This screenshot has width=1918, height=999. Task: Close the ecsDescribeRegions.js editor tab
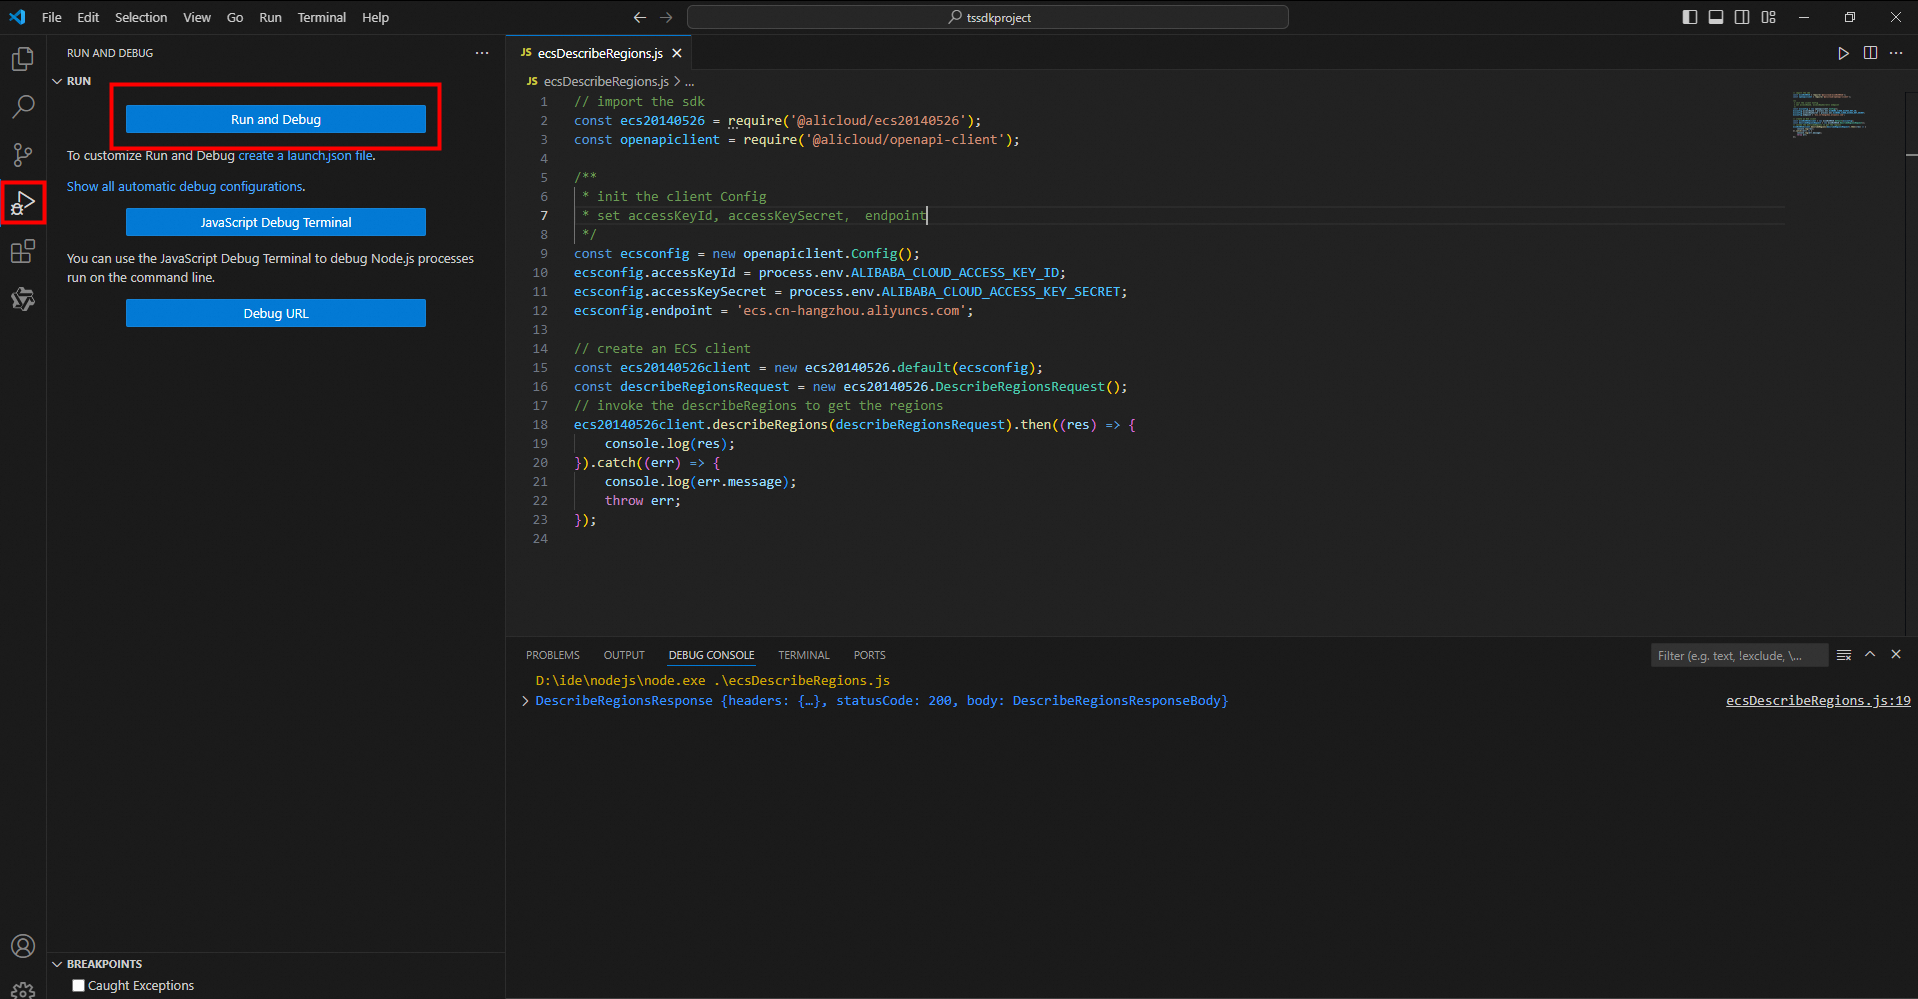click(677, 53)
